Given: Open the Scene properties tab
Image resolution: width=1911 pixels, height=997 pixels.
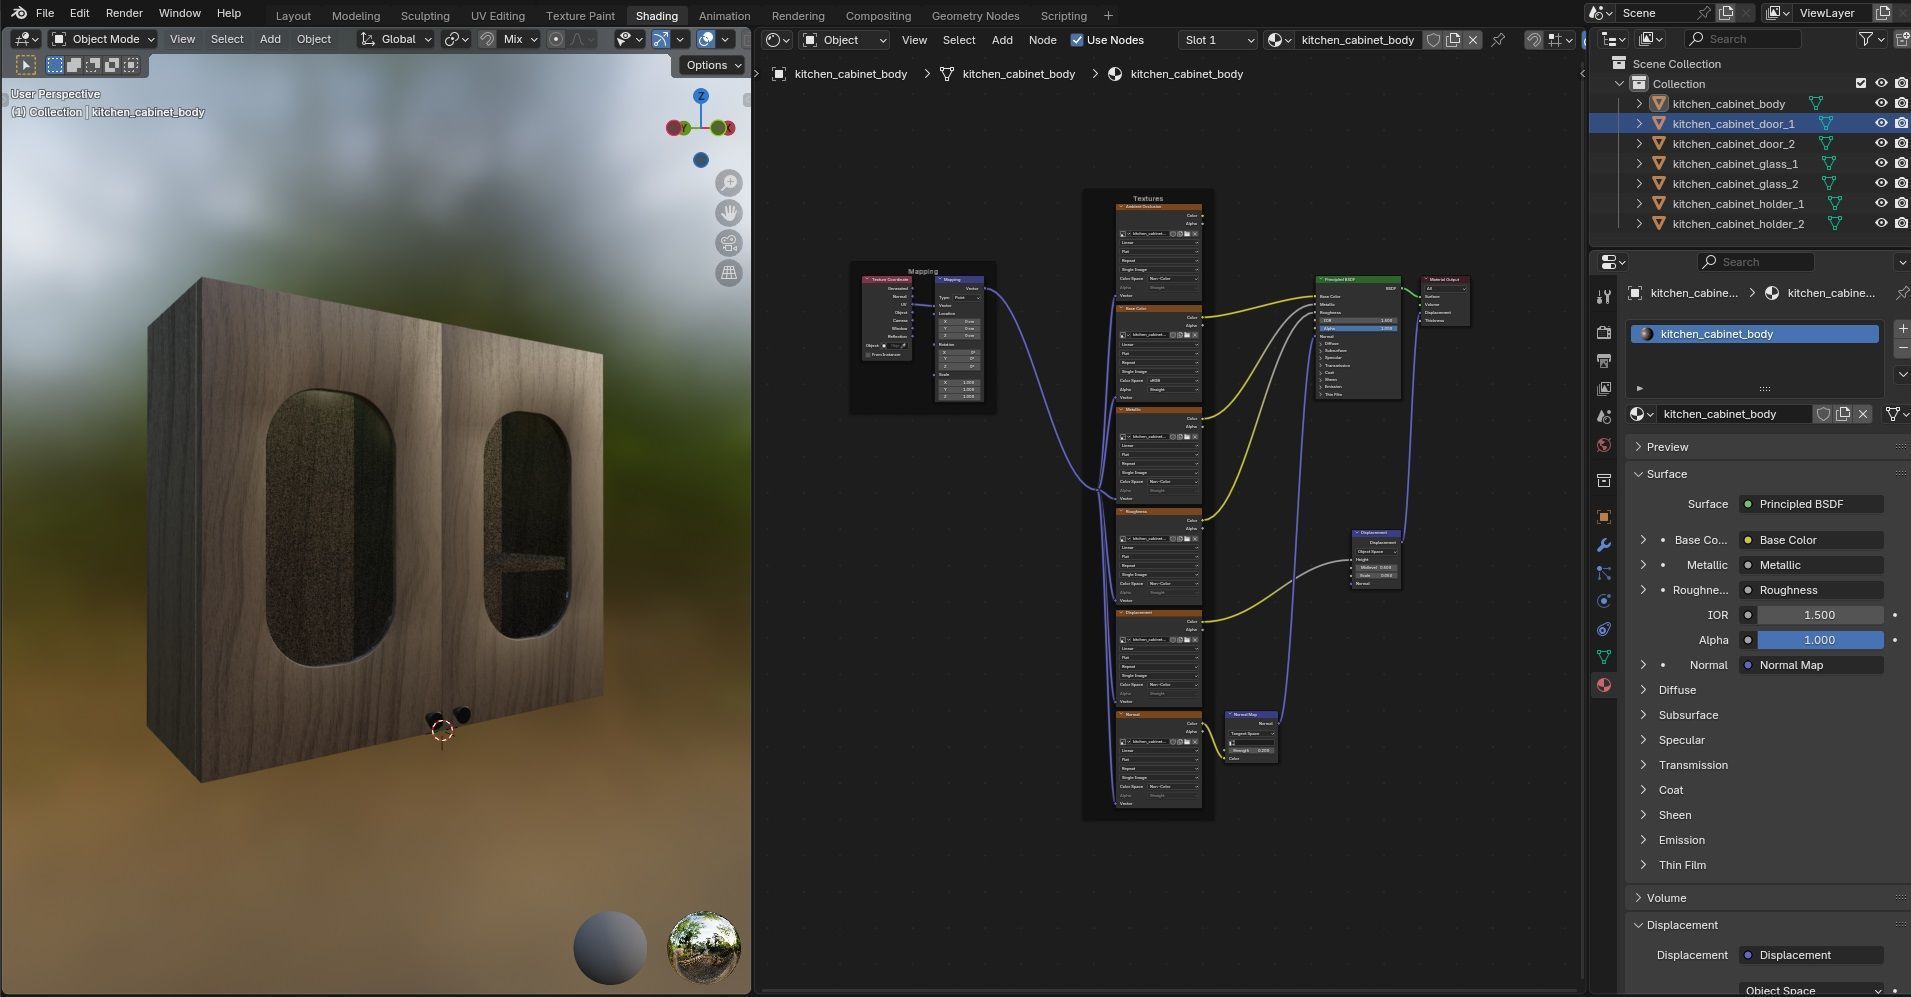Looking at the screenshot, I should click(1604, 416).
